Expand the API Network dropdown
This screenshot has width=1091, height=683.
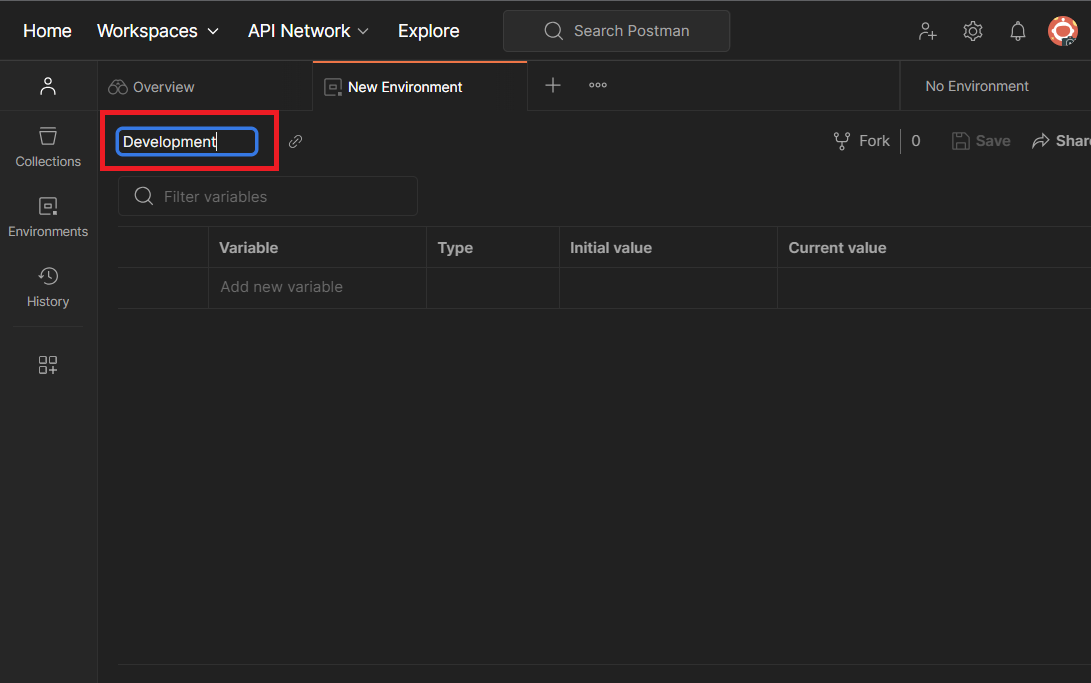[308, 31]
